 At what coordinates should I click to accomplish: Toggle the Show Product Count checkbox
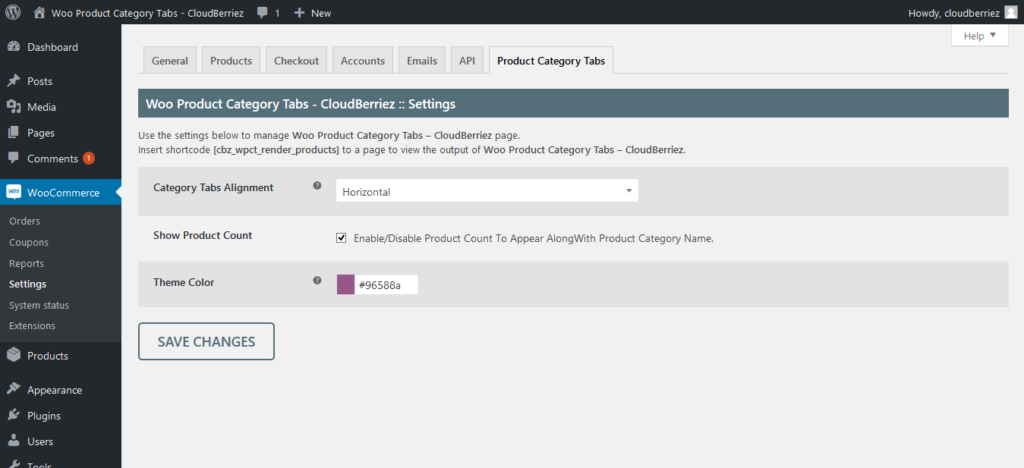point(341,238)
